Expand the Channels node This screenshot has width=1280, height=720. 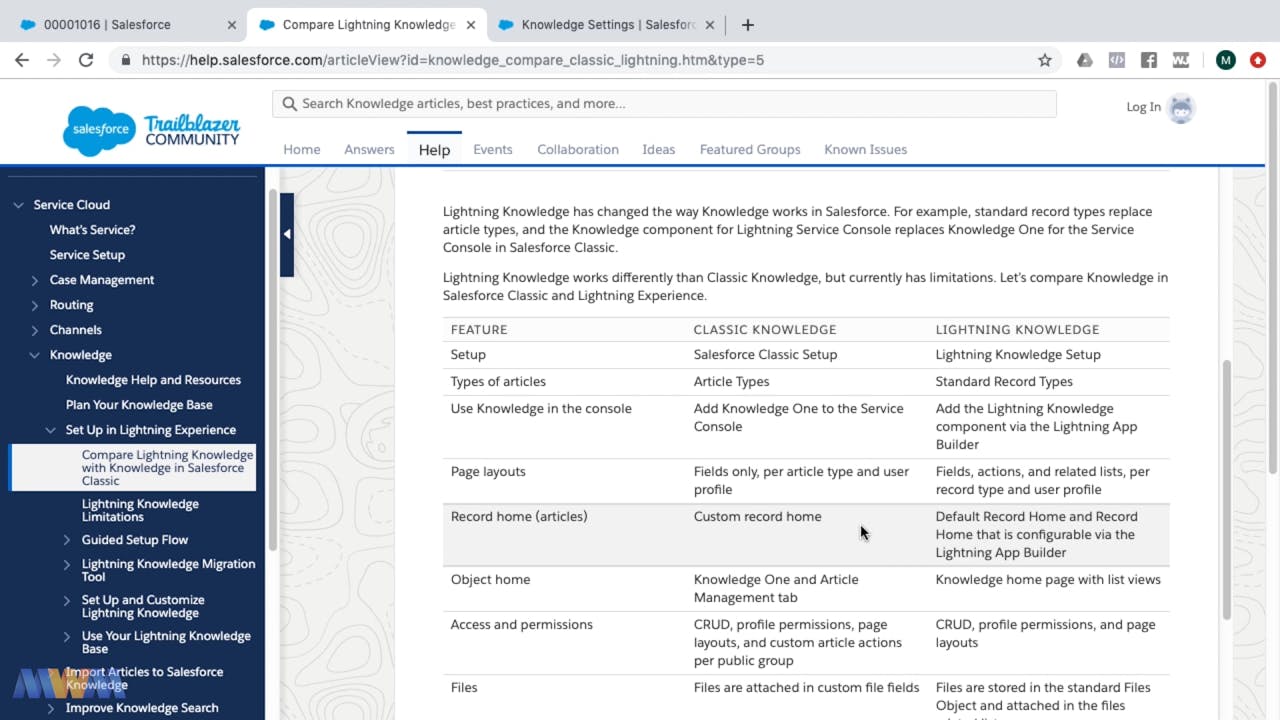click(35, 330)
